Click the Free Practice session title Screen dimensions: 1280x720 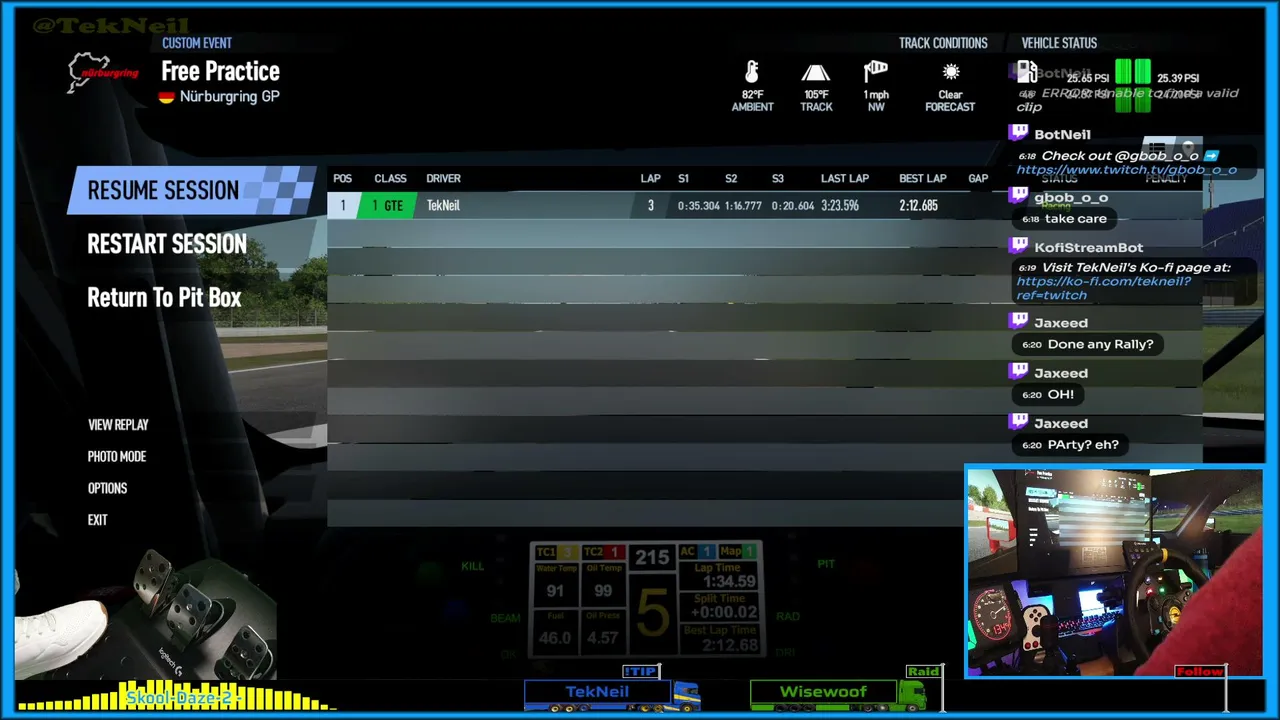pos(221,71)
